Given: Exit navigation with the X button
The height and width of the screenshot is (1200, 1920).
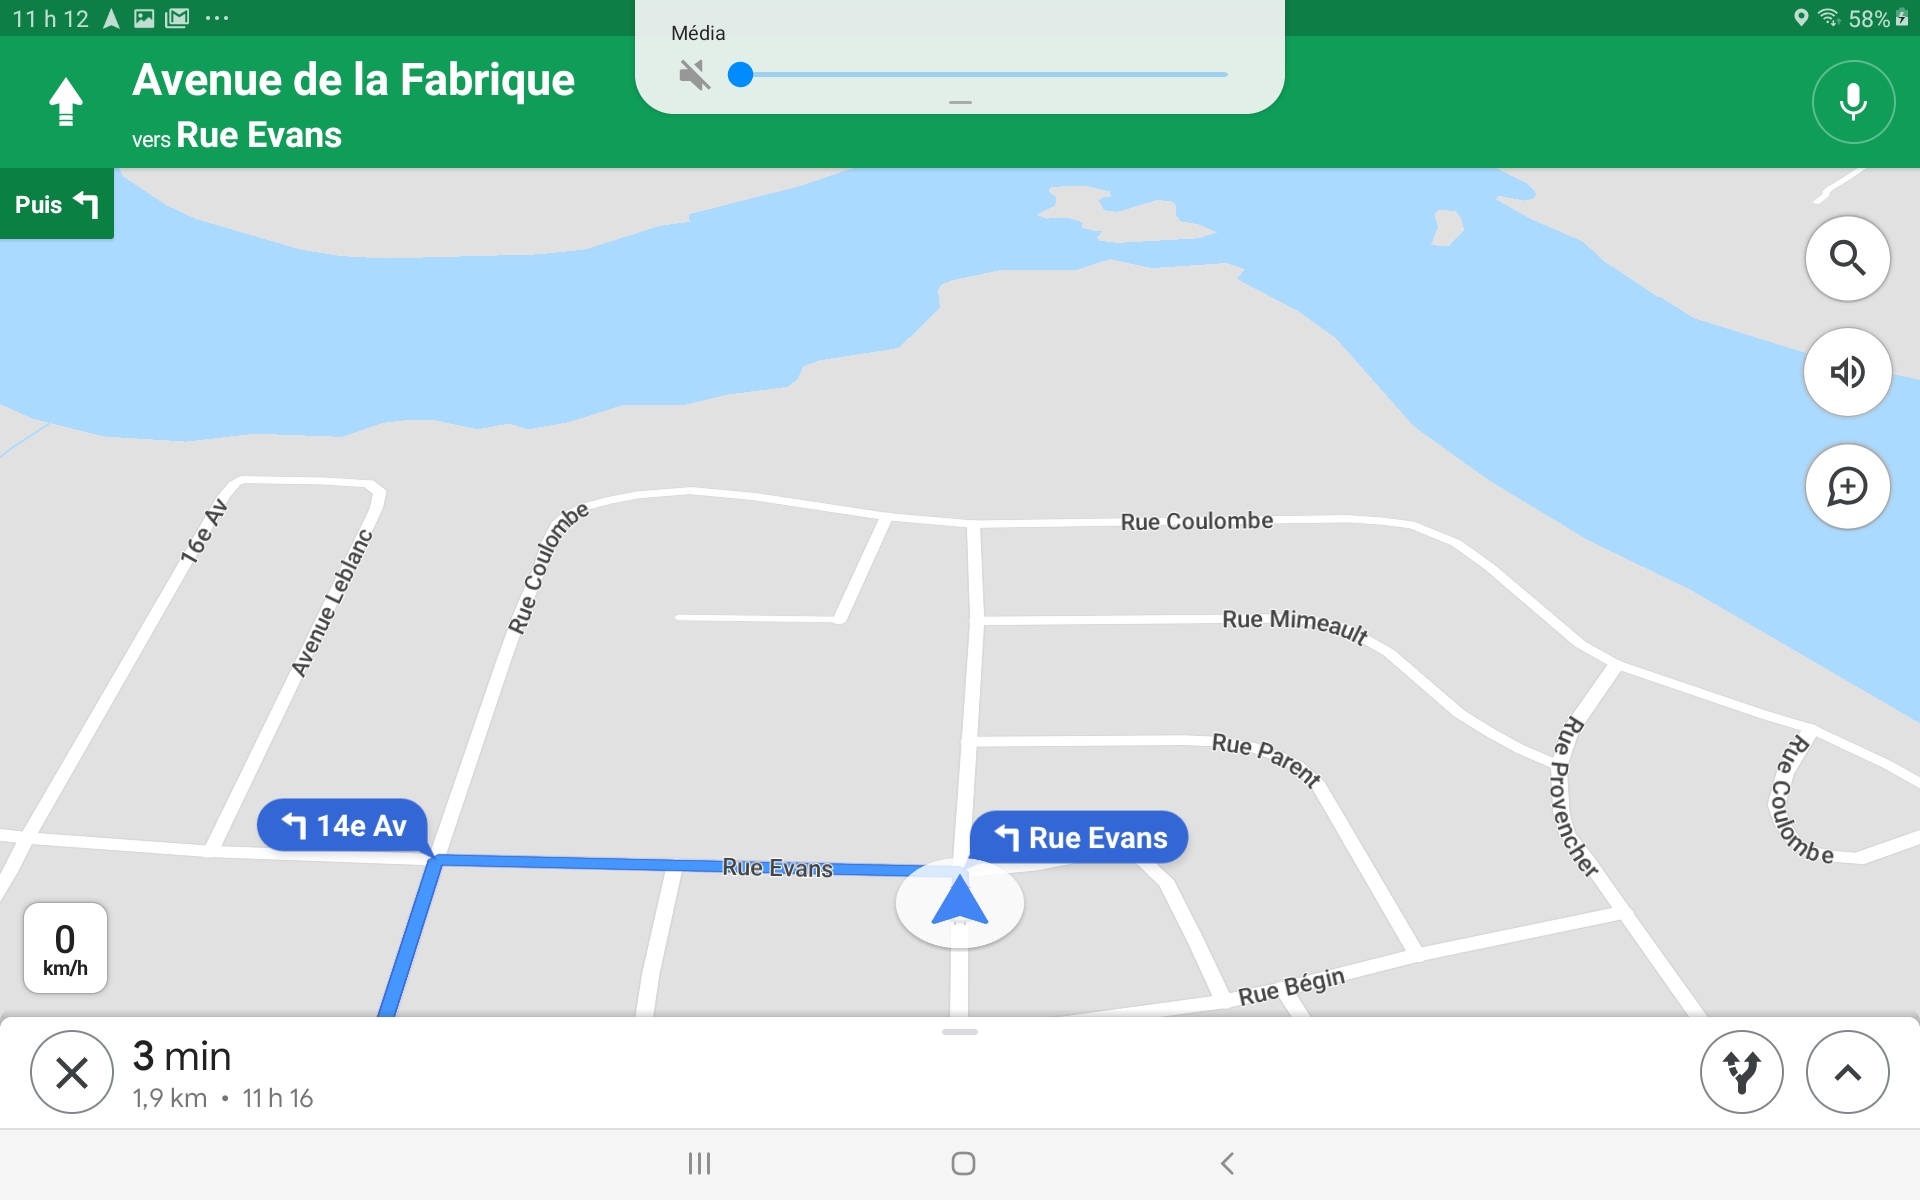Looking at the screenshot, I should click(72, 1073).
